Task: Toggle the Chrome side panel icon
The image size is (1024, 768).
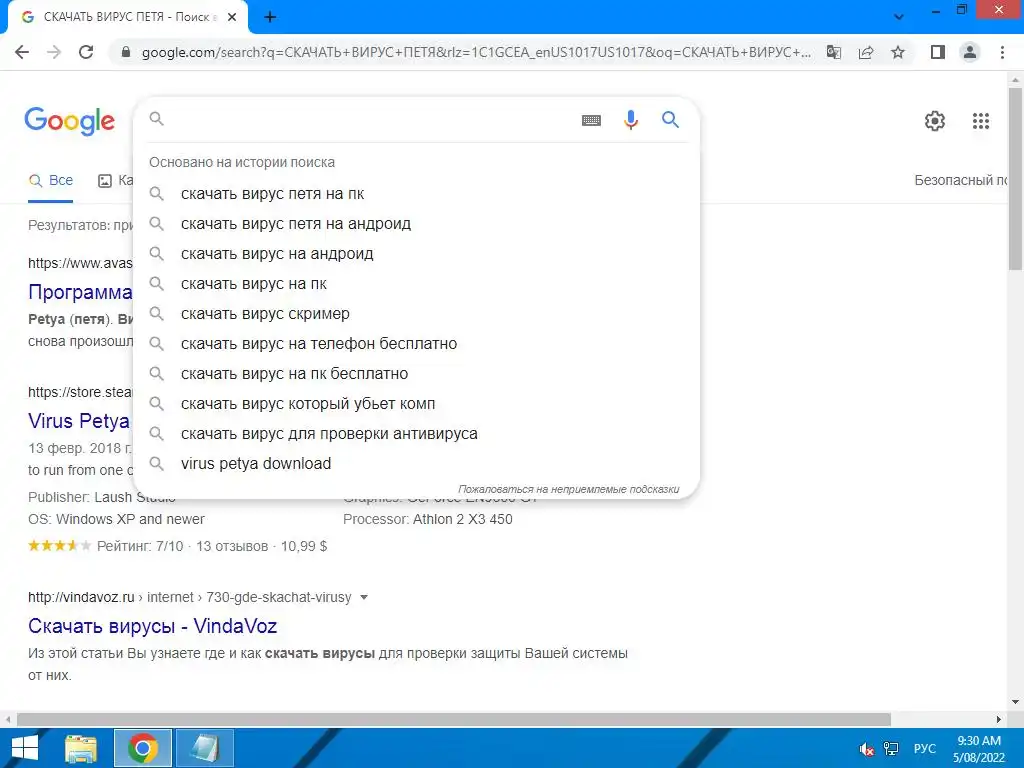Action: (938, 52)
